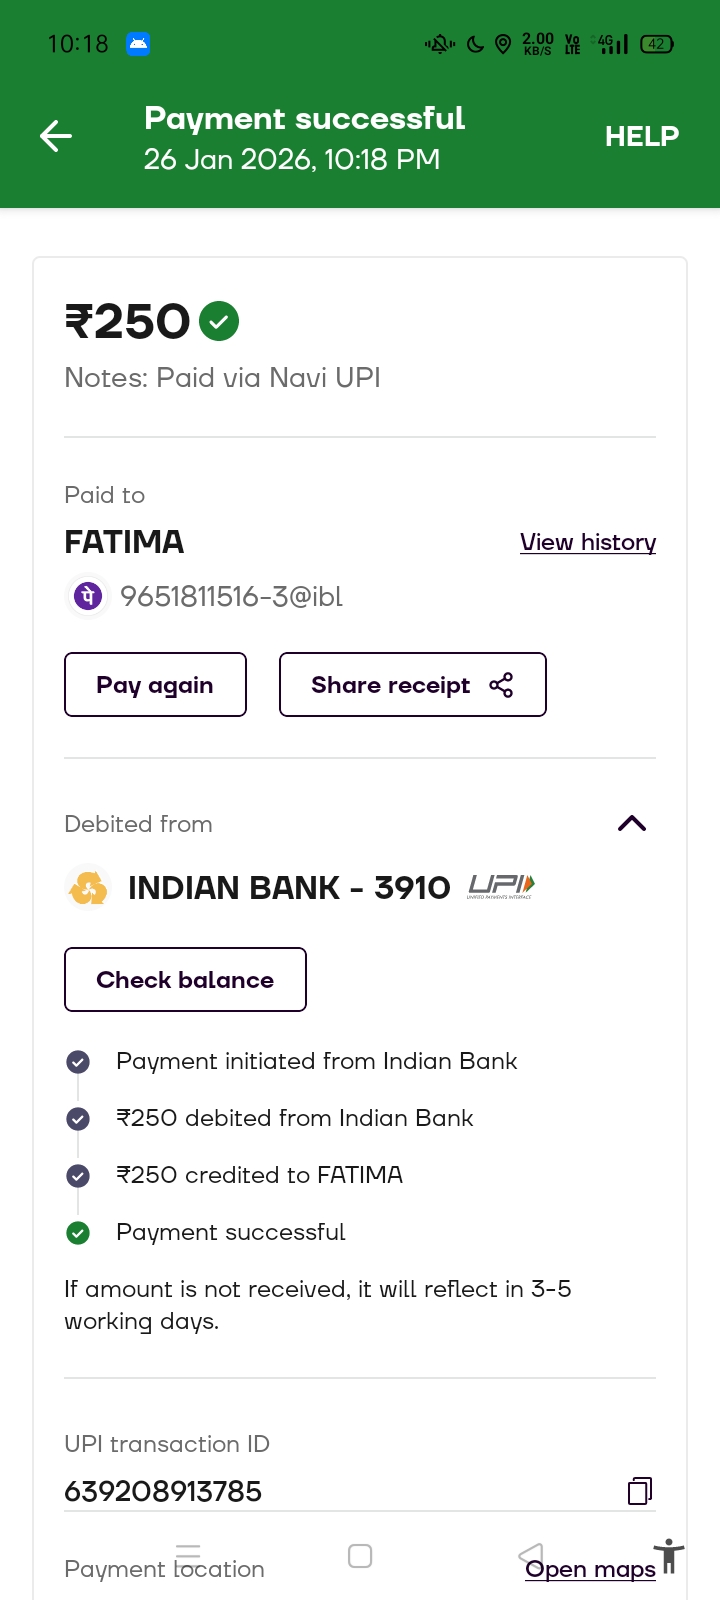
Task: Tap the PhonePe icon next to UPI ID
Action: tap(88, 596)
